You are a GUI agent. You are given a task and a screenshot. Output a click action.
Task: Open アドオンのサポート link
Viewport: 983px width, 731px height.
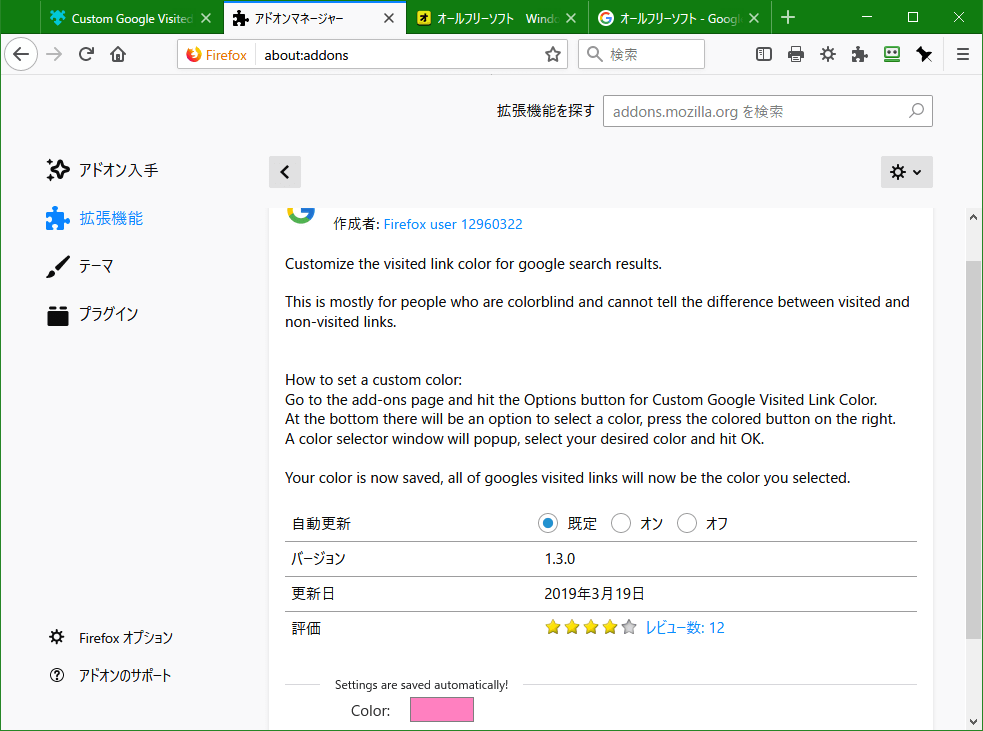[x=110, y=675]
